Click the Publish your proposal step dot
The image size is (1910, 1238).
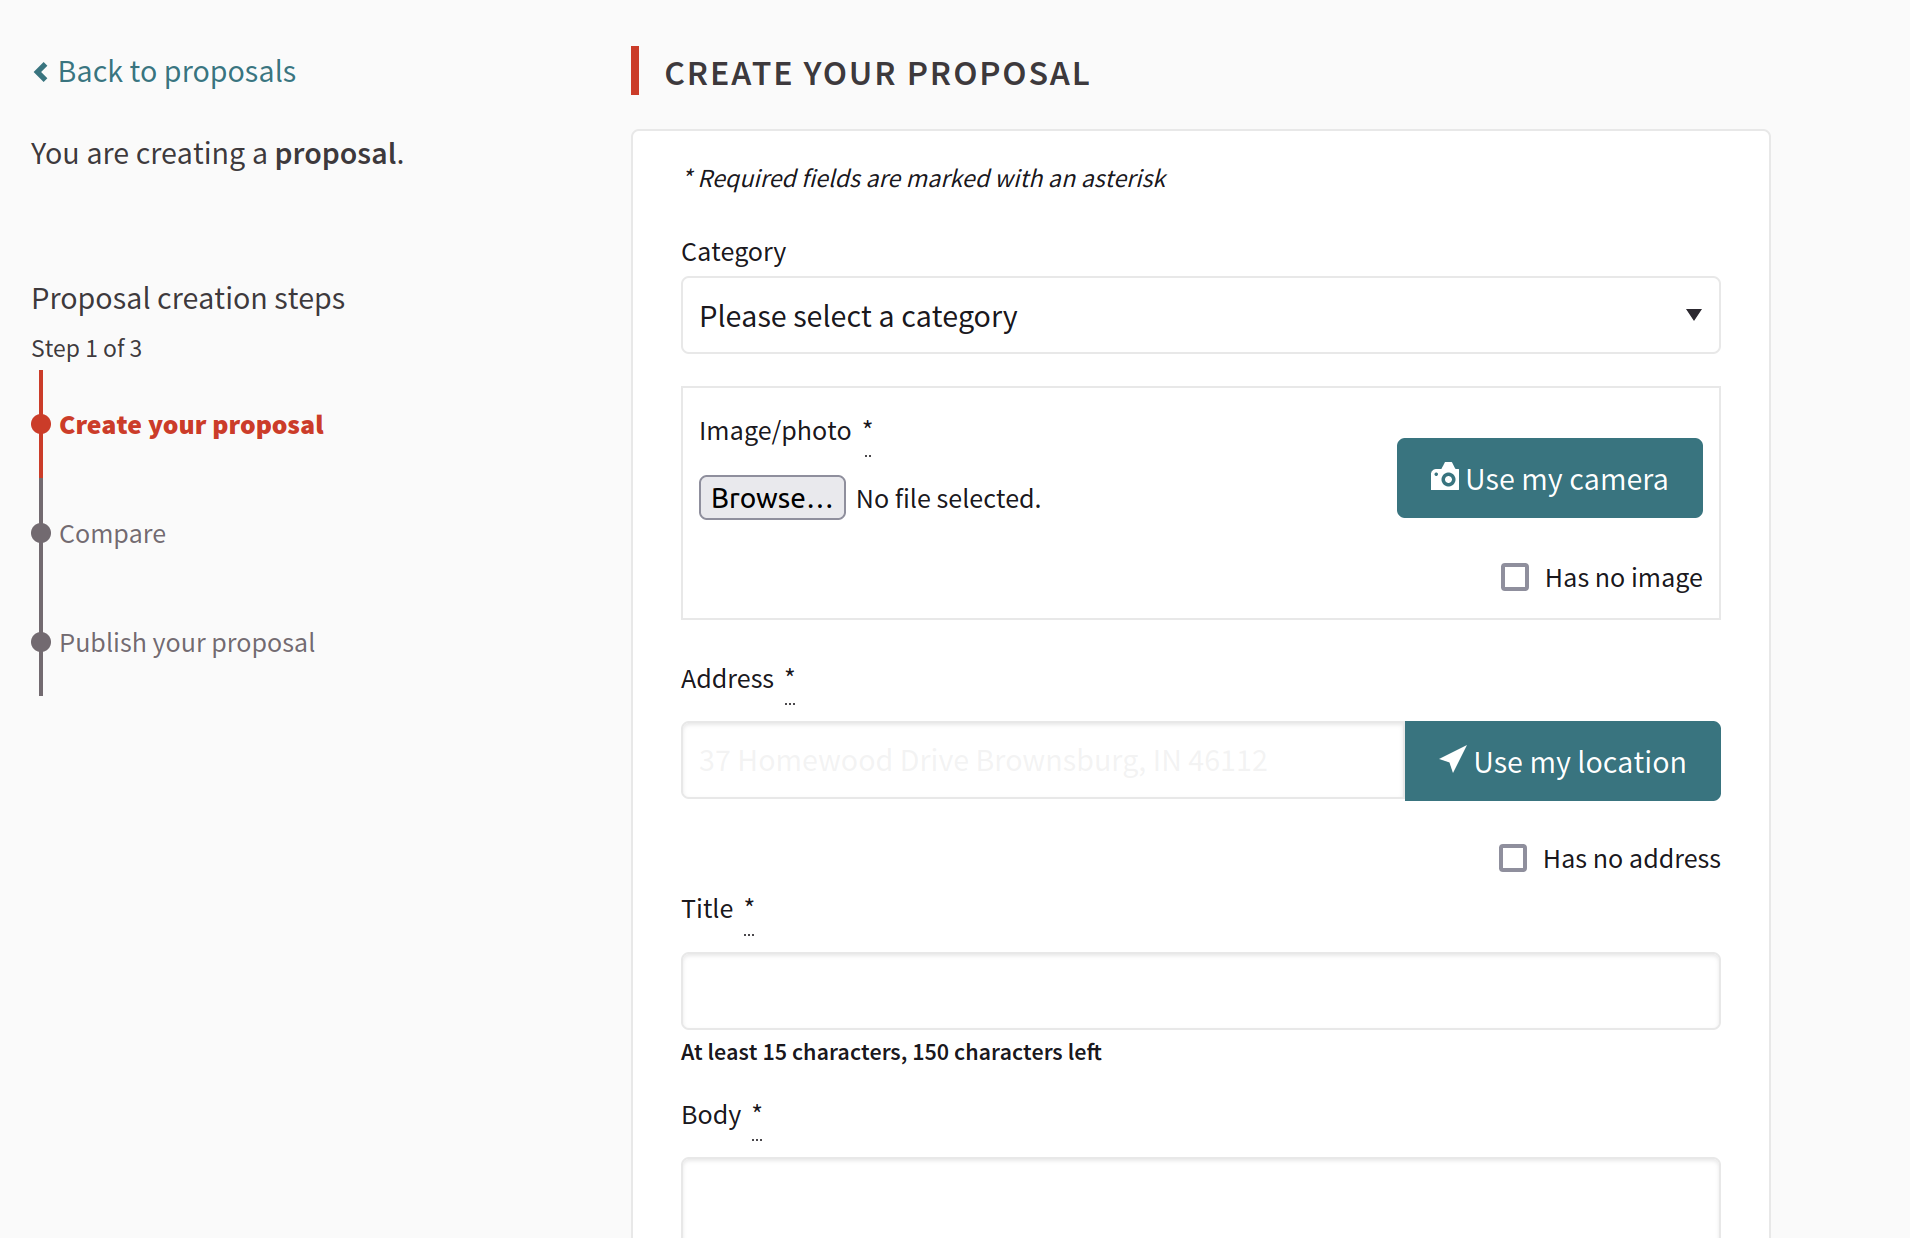pos(41,642)
